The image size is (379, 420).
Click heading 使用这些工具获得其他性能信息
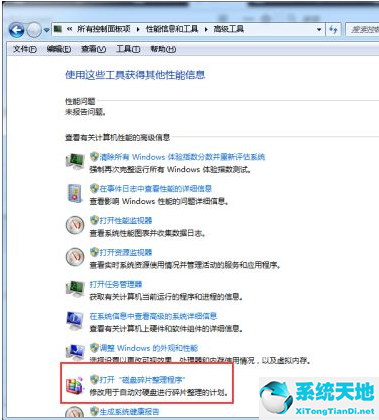tap(135, 75)
